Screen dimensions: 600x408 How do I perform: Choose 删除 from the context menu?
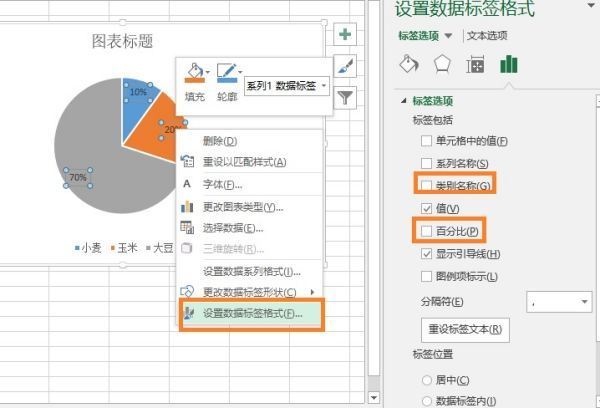pos(249,141)
